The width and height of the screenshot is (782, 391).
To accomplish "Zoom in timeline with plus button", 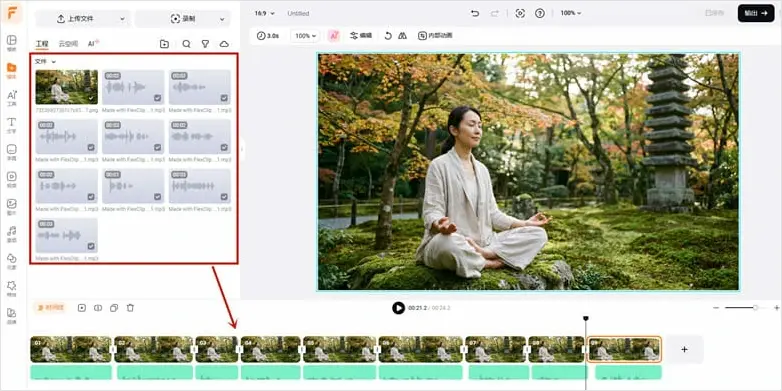I will tap(776, 308).
